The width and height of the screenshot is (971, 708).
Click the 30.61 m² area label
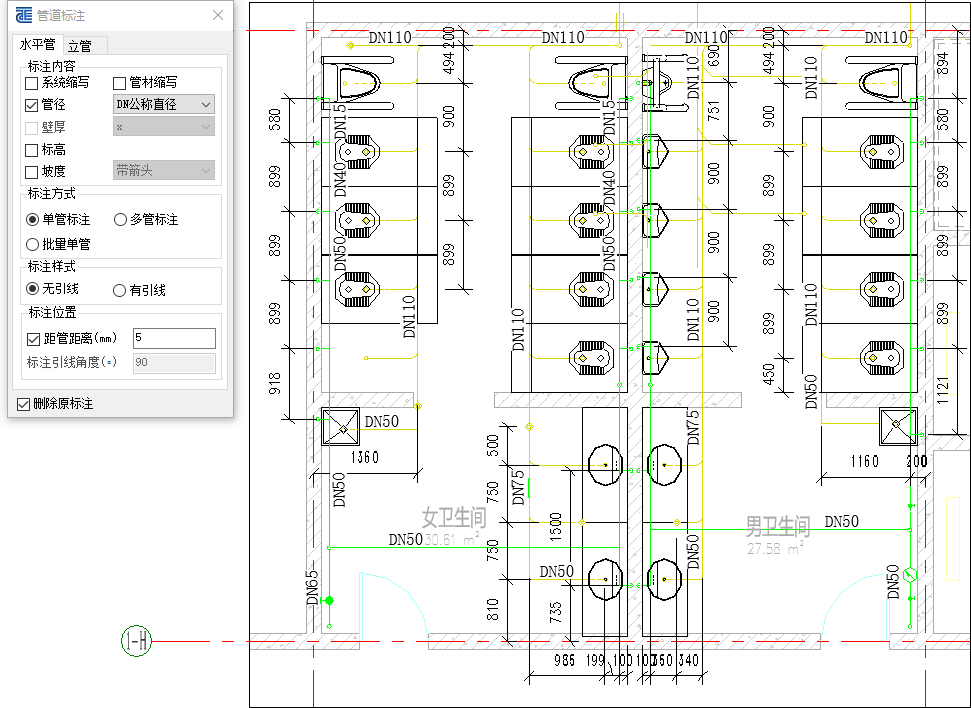tap(452, 540)
